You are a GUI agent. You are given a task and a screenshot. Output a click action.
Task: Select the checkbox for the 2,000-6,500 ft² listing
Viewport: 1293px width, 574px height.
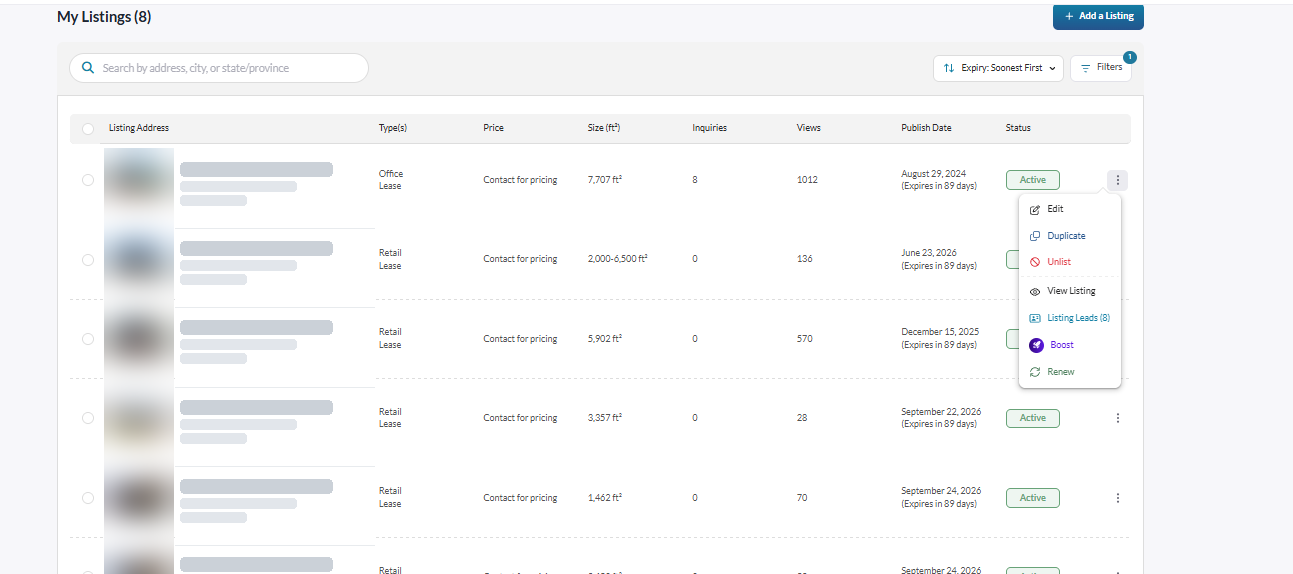click(x=88, y=260)
